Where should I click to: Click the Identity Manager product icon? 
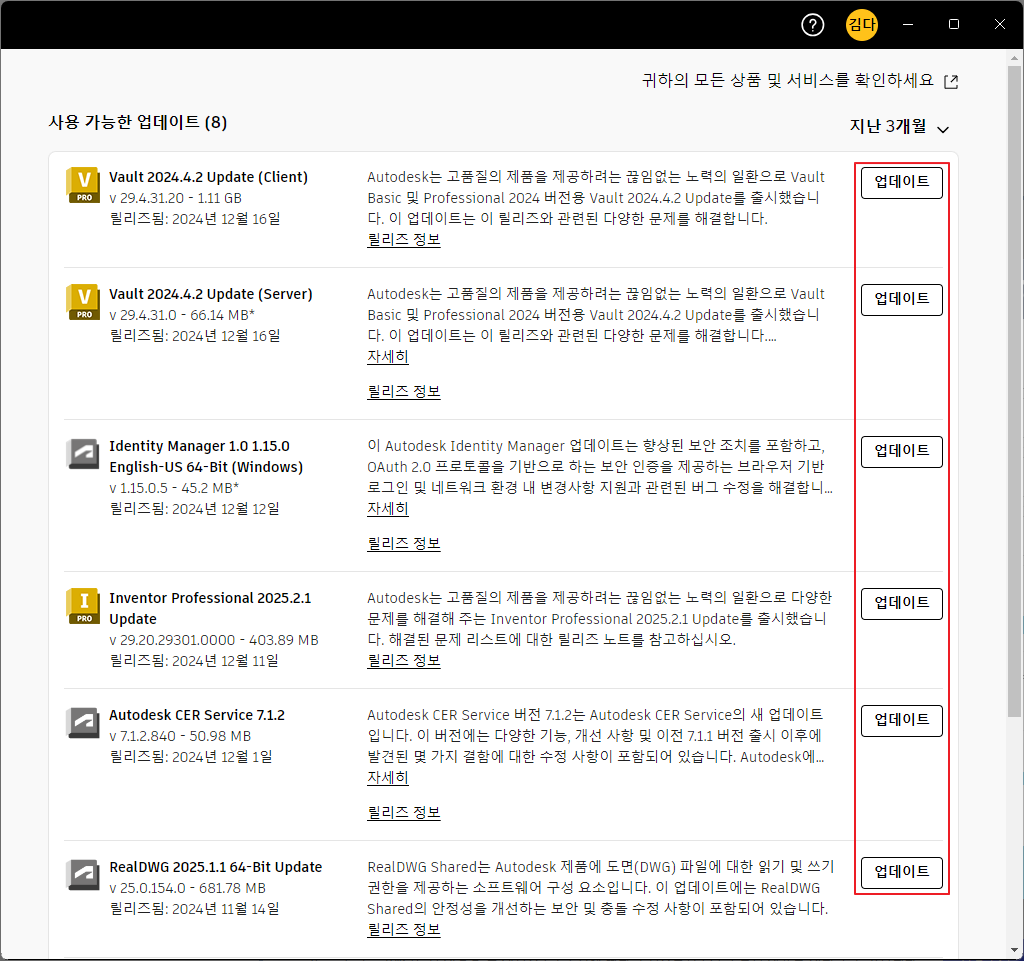83,454
